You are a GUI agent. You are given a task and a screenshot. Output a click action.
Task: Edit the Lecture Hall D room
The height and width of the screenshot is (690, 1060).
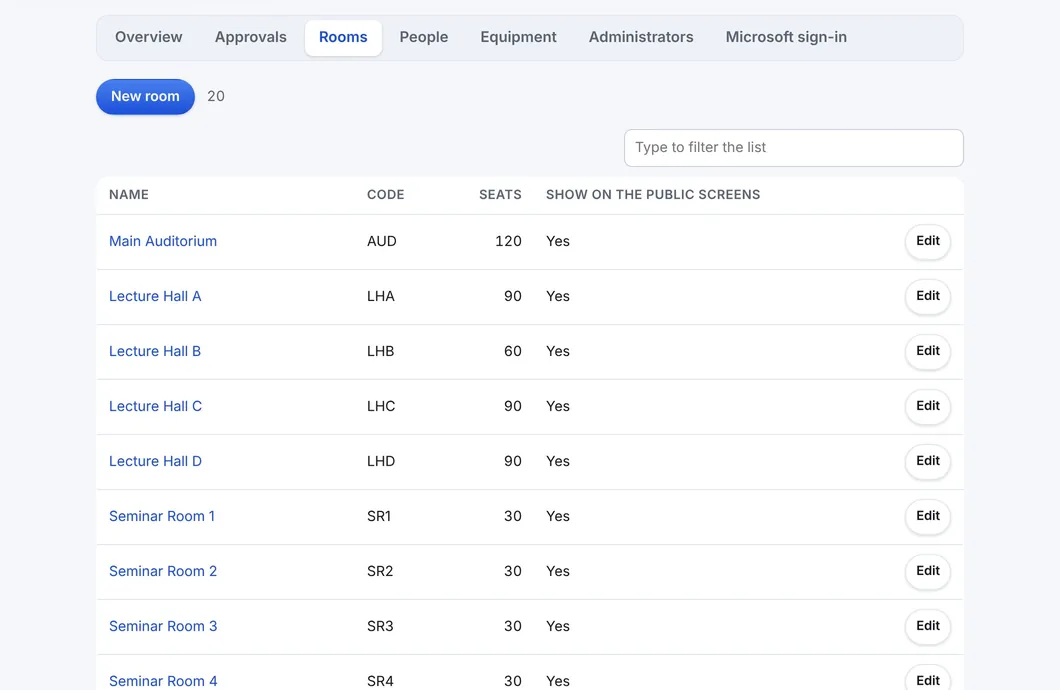point(928,461)
